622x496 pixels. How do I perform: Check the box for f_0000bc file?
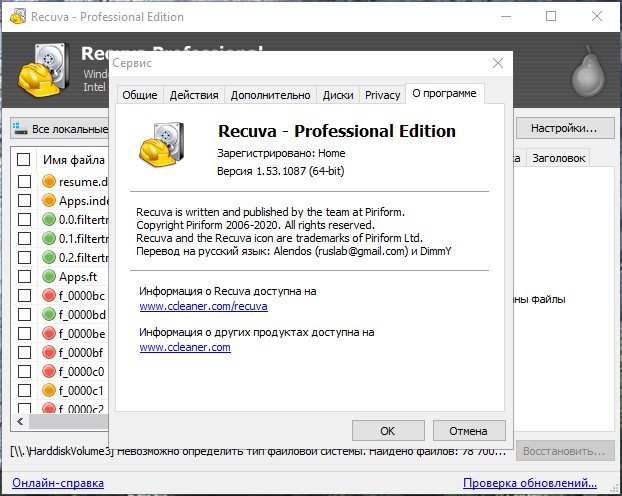[25, 296]
